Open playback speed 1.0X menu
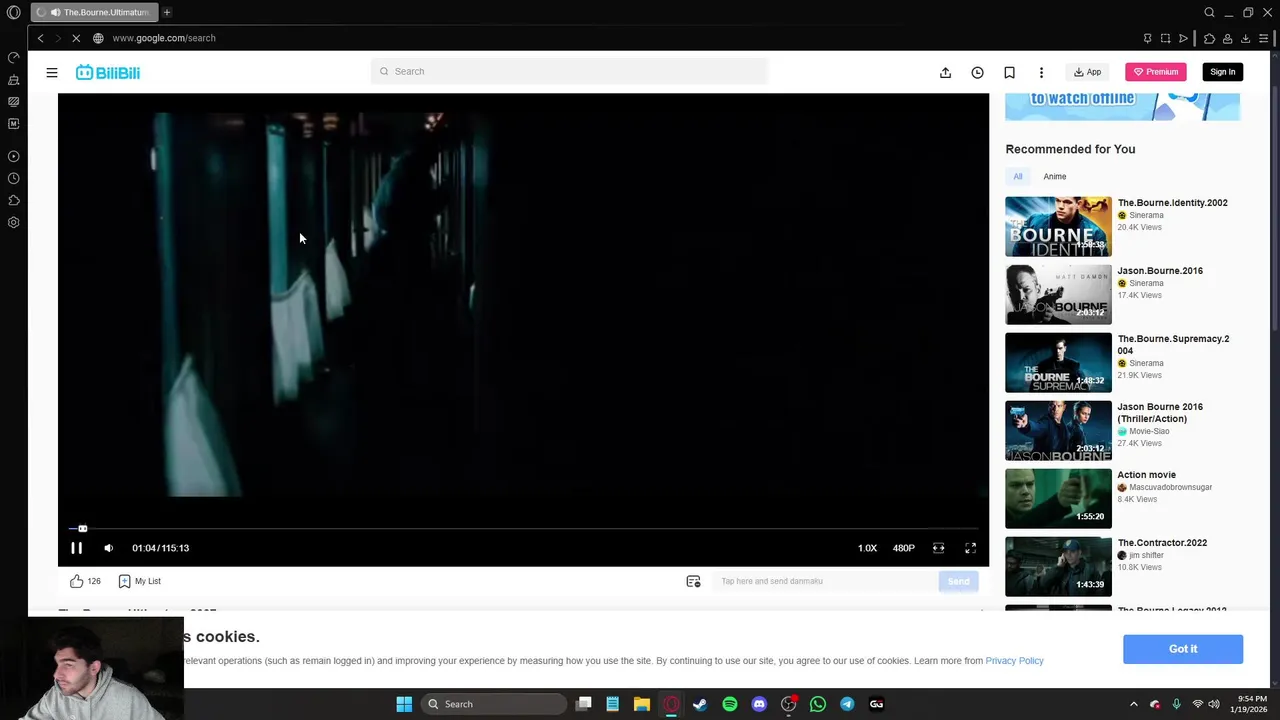The height and width of the screenshot is (720, 1280). point(867,548)
